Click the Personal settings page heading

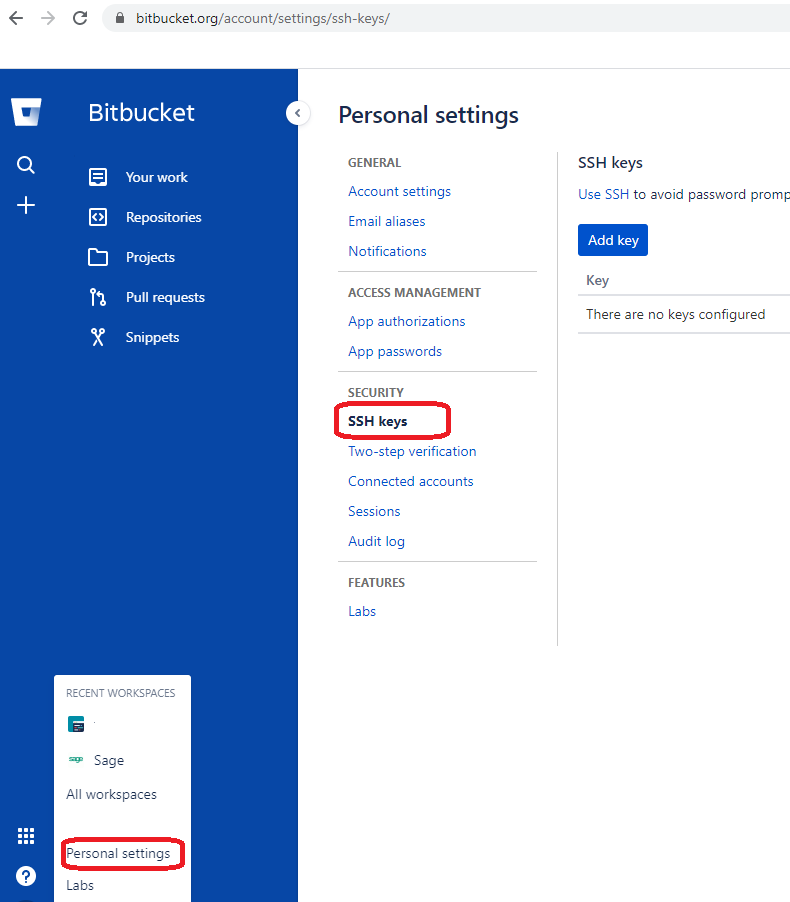coord(429,115)
